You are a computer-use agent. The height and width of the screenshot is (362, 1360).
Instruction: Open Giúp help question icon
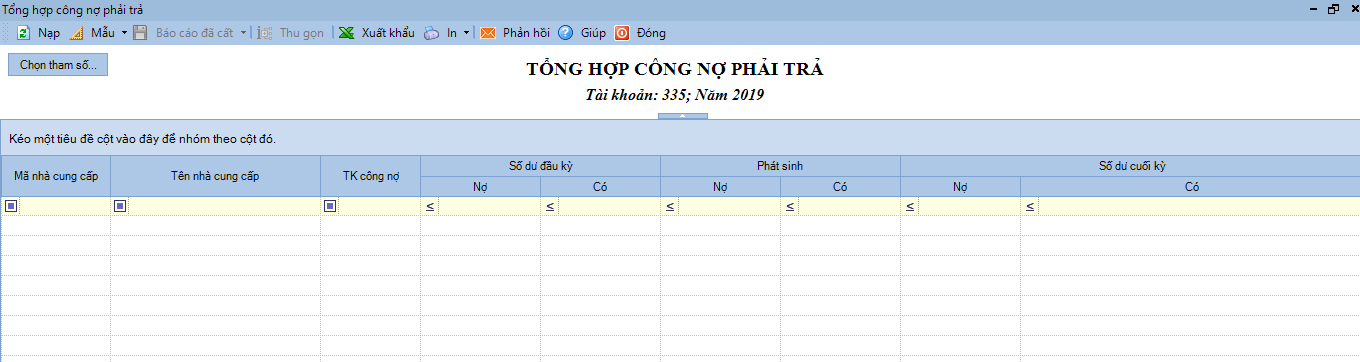click(565, 33)
